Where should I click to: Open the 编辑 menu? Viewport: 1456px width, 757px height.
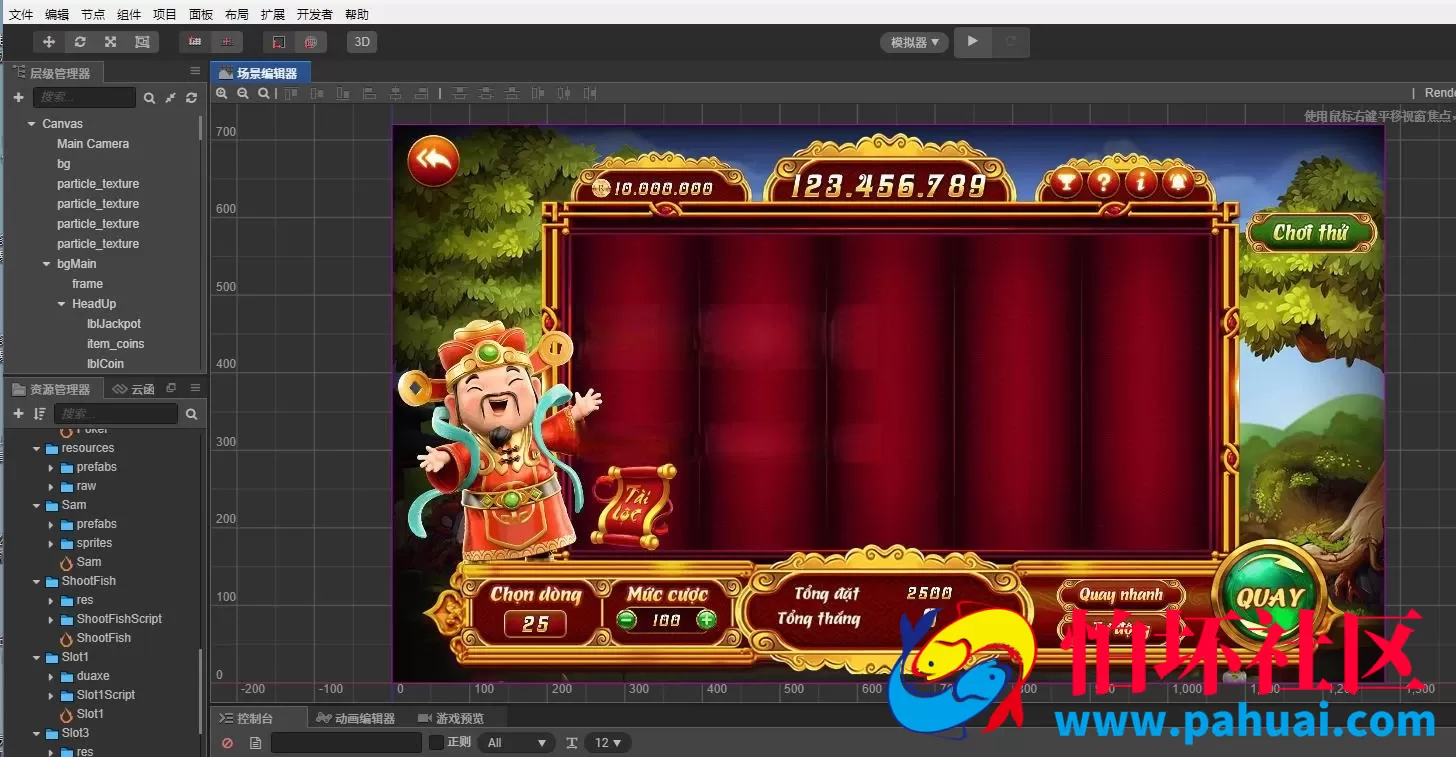click(57, 14)
